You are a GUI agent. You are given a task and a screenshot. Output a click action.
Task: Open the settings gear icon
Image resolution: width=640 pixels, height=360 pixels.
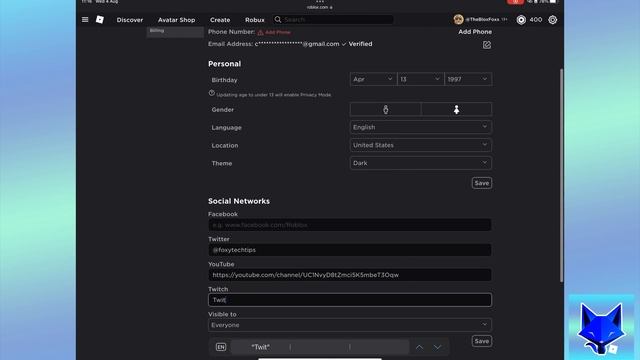pyautogui.click(x=553, y=20)
